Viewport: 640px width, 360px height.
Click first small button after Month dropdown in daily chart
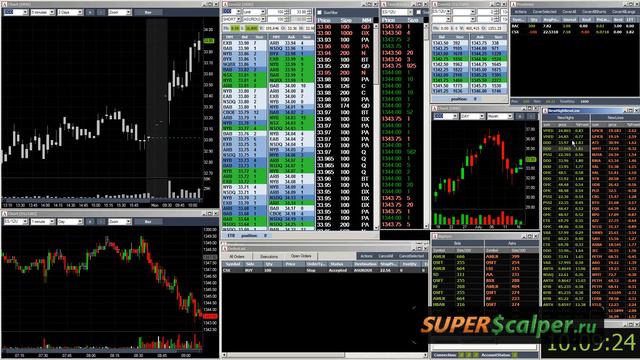click(520, 116)
